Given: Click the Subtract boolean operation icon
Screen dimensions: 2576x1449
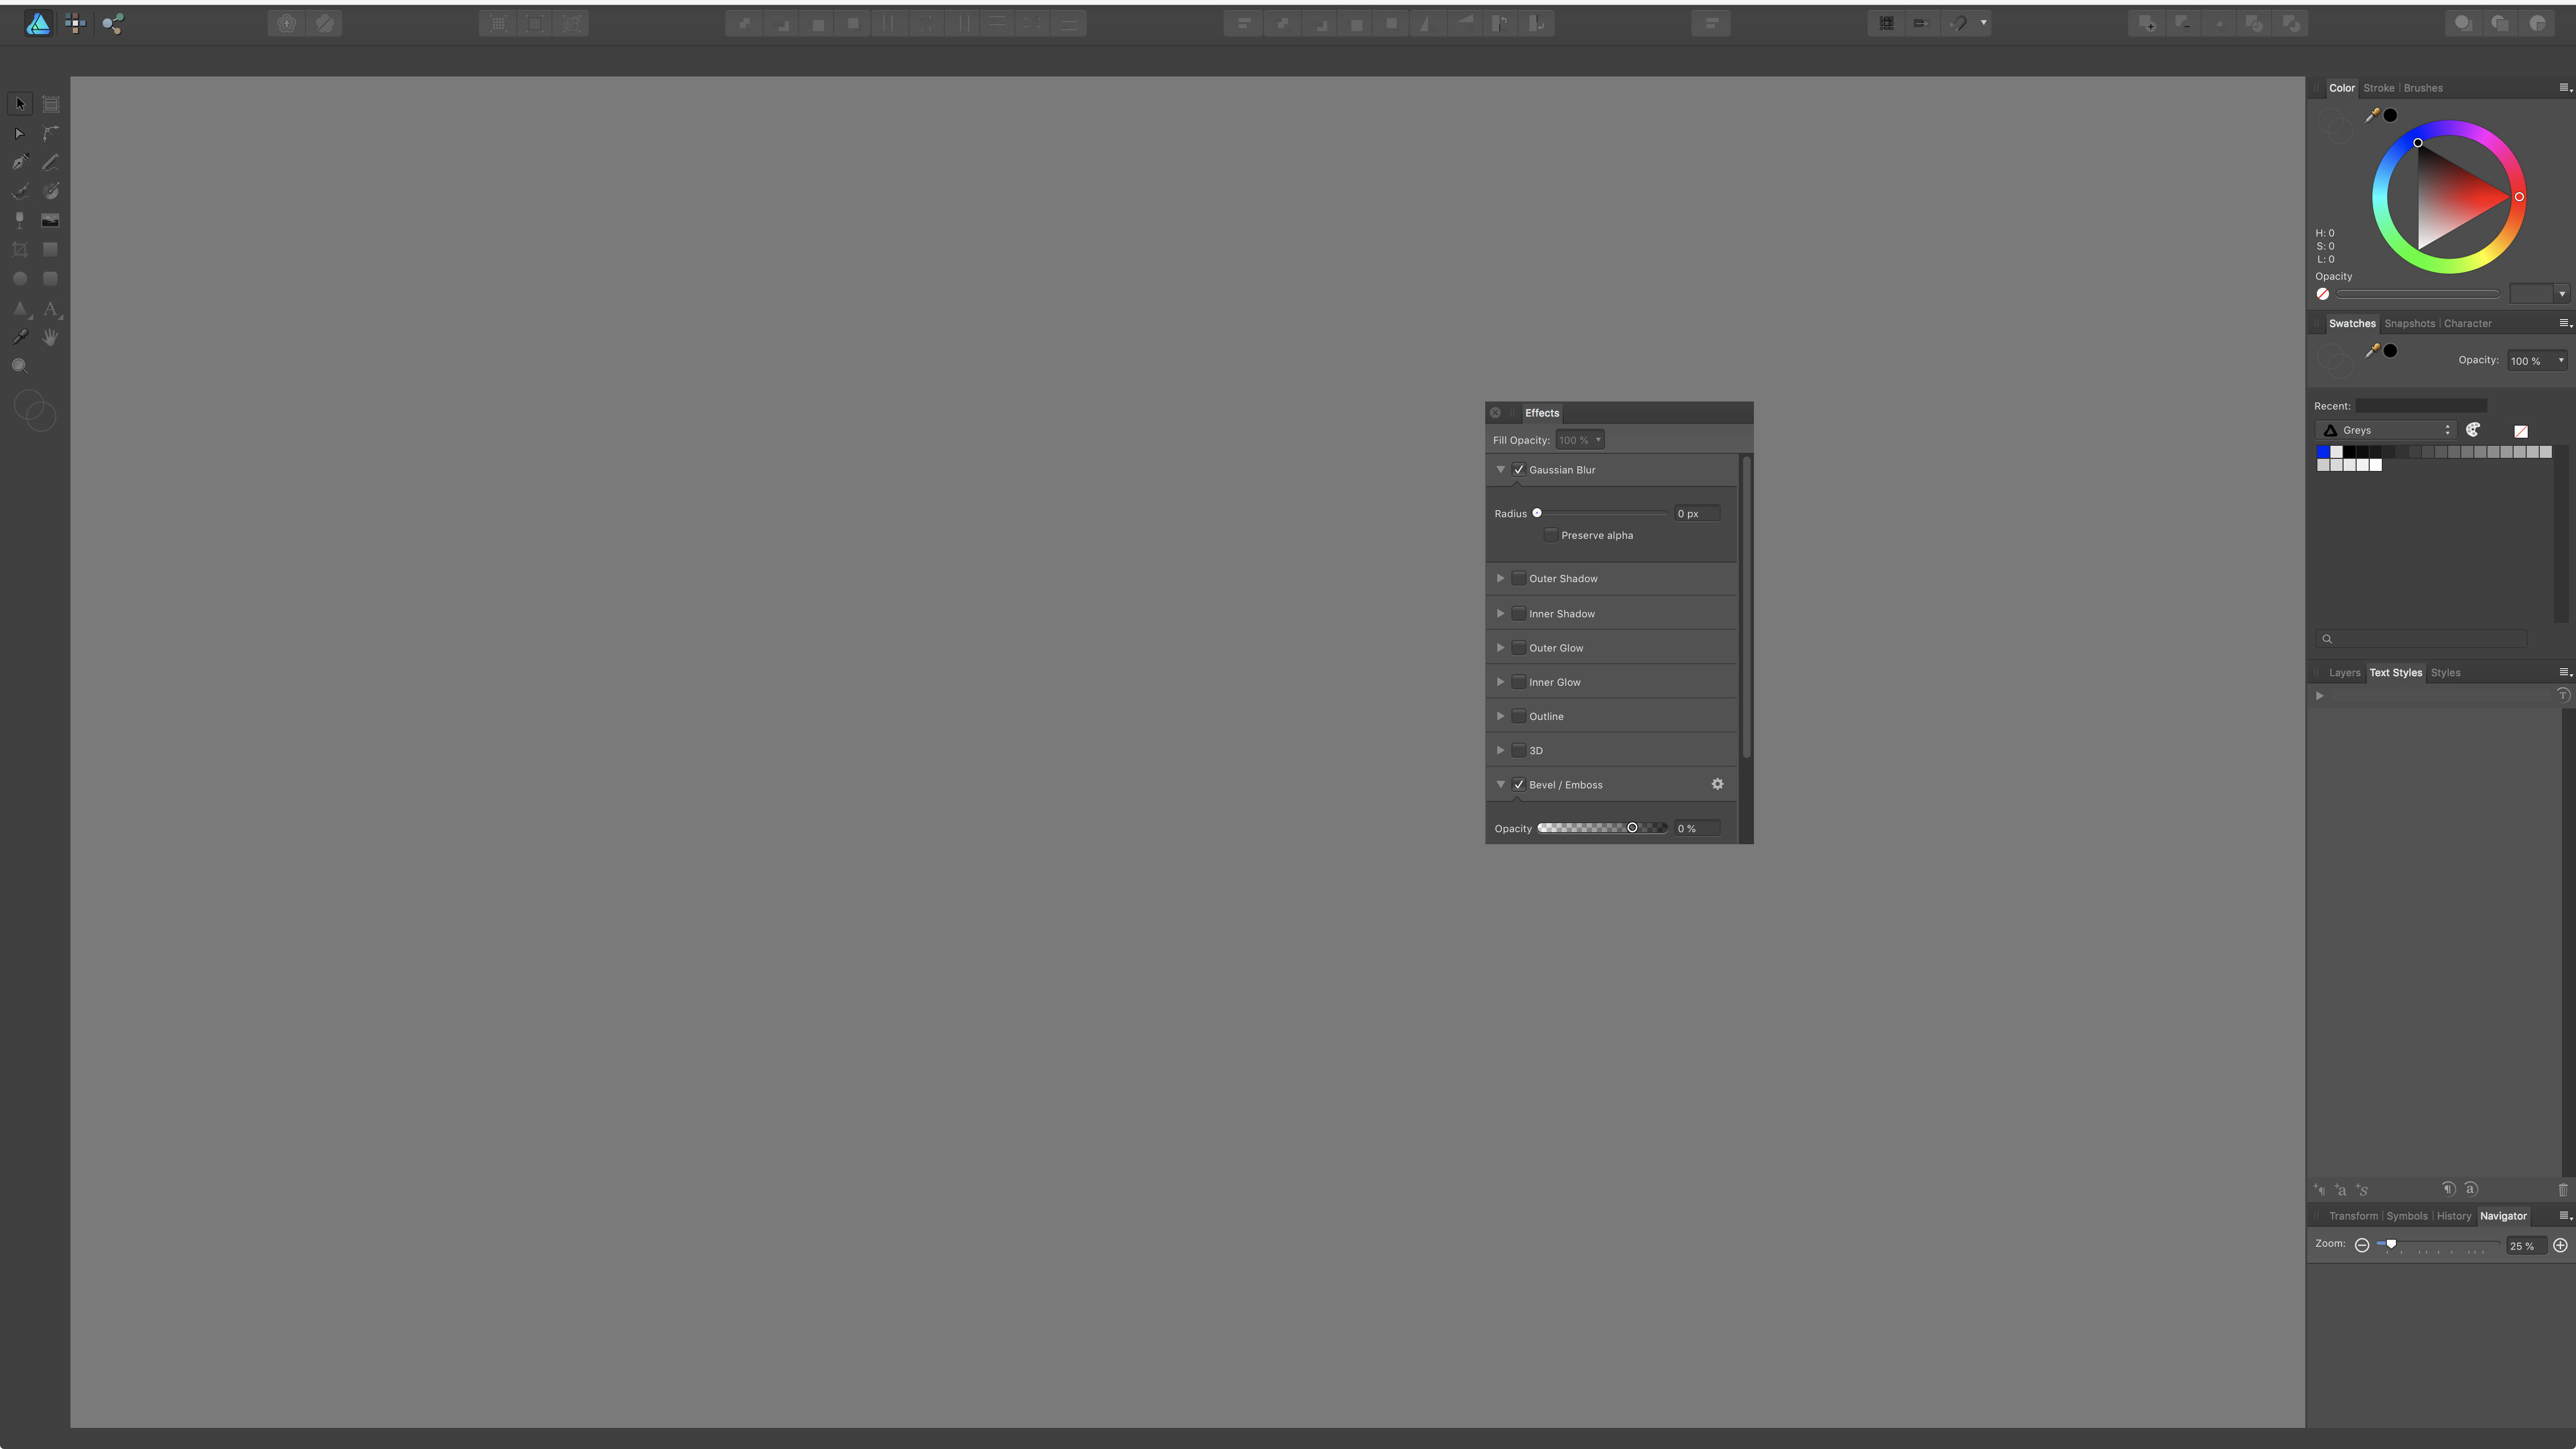Looking at the screenshot, I should tap(2183, 23).
